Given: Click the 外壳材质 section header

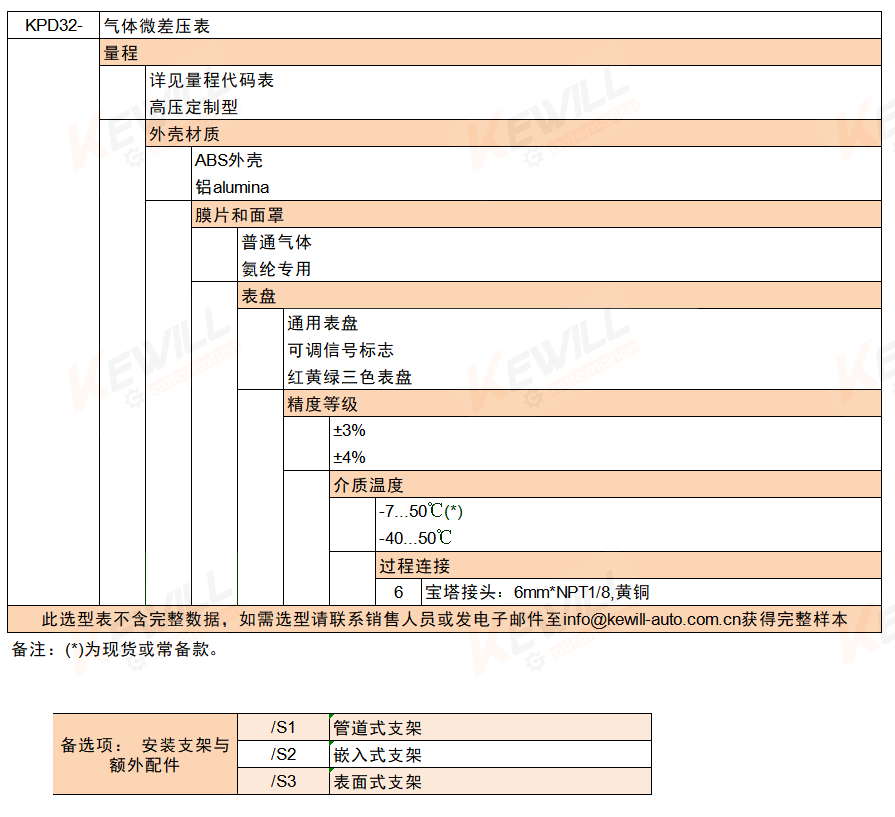Looking at the screenshot, I should pyautogui.click(x=514, y=134).
